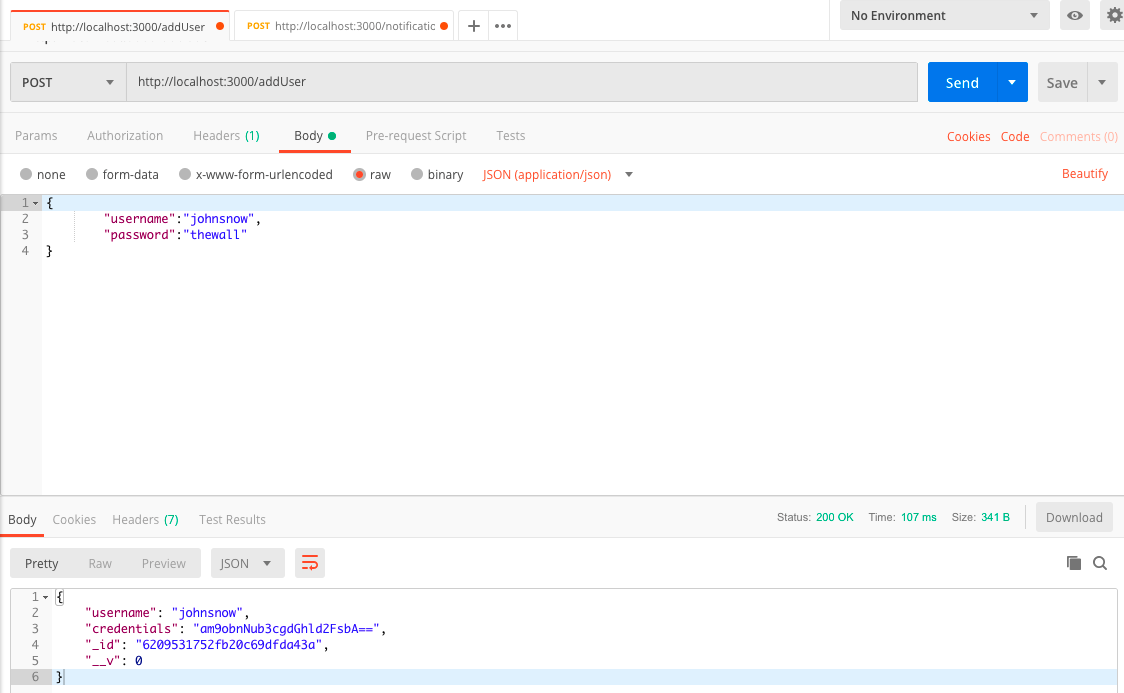This screenshot has width=1124, height=693.
Task: Click the username line in request body
Action: click(182, 219)
